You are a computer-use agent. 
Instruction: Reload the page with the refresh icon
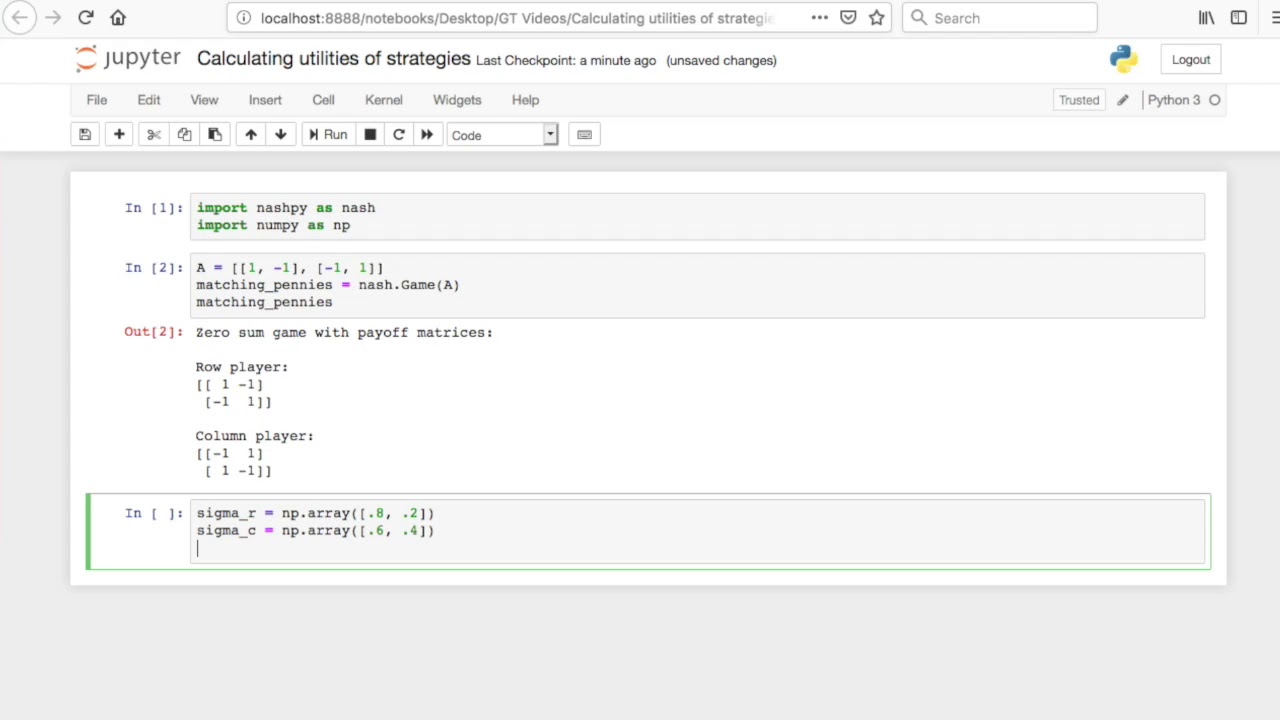(86, 18)
